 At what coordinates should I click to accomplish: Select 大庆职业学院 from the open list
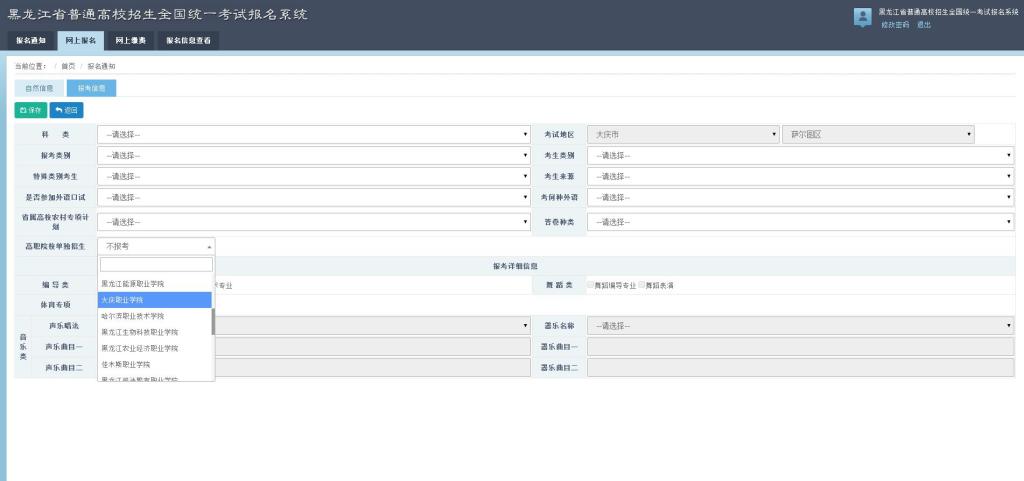[x=155, y=300]
